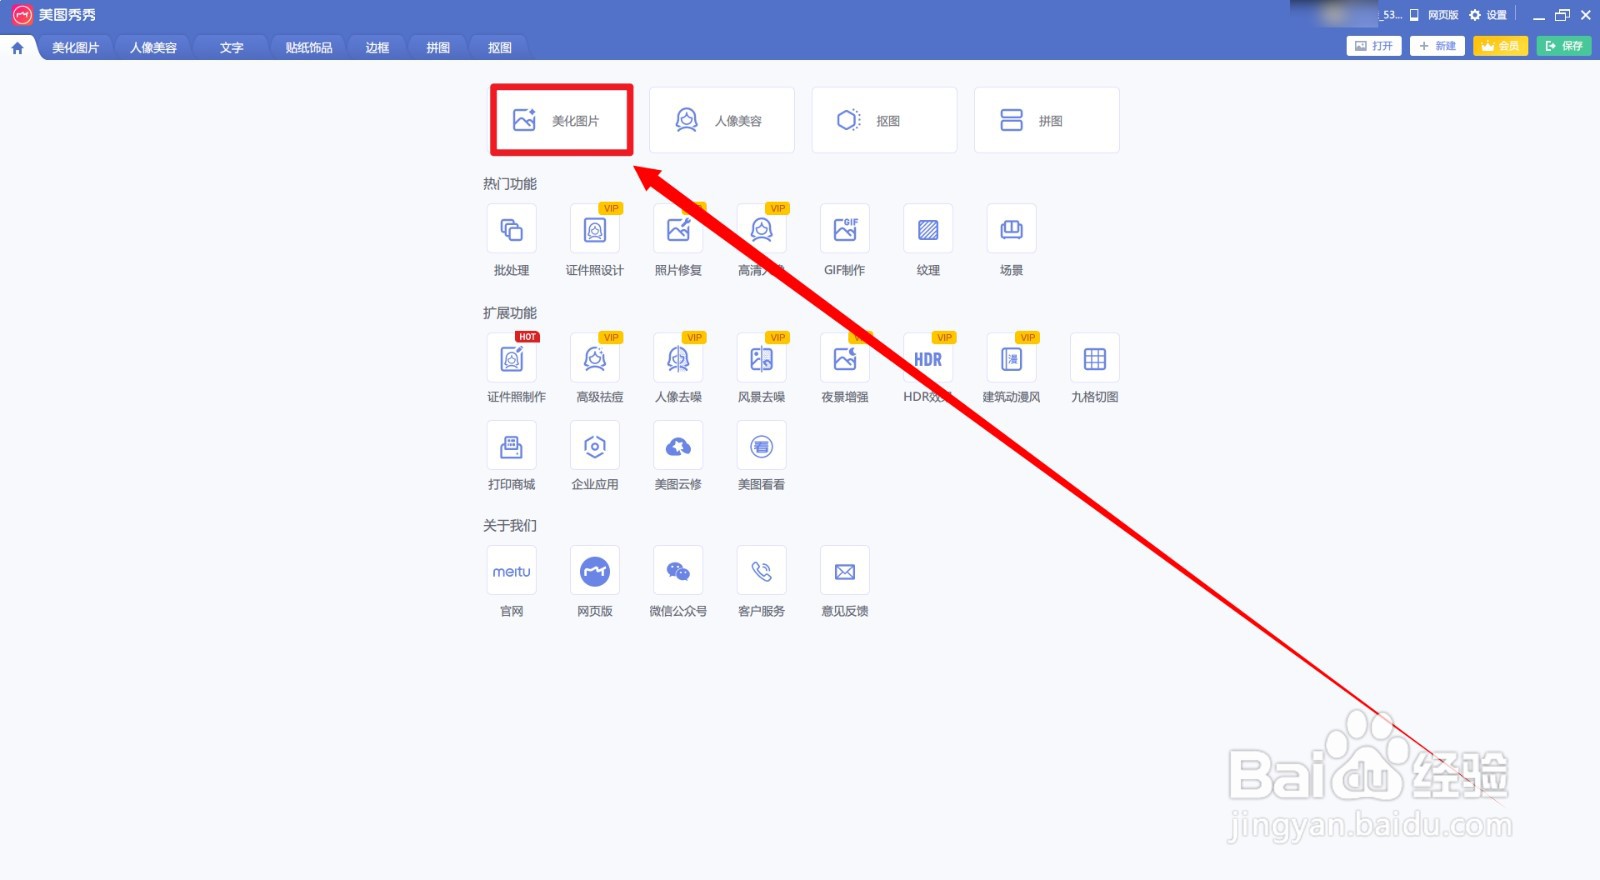Viewport: 1600px width, 880px height.
Task: Click the 美化图片 large card button
Action: (x=561, y=120)
